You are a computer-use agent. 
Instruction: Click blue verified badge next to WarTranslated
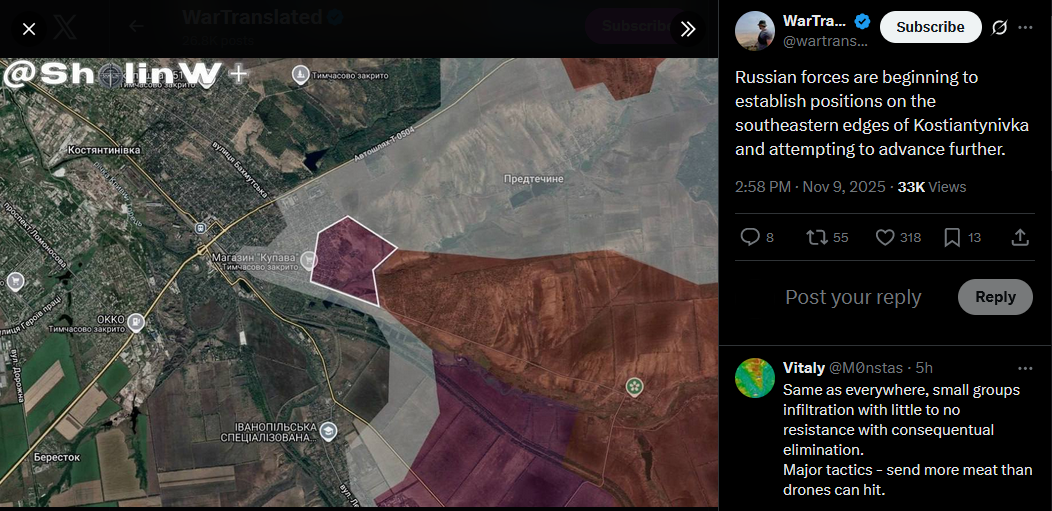(862, 21)
